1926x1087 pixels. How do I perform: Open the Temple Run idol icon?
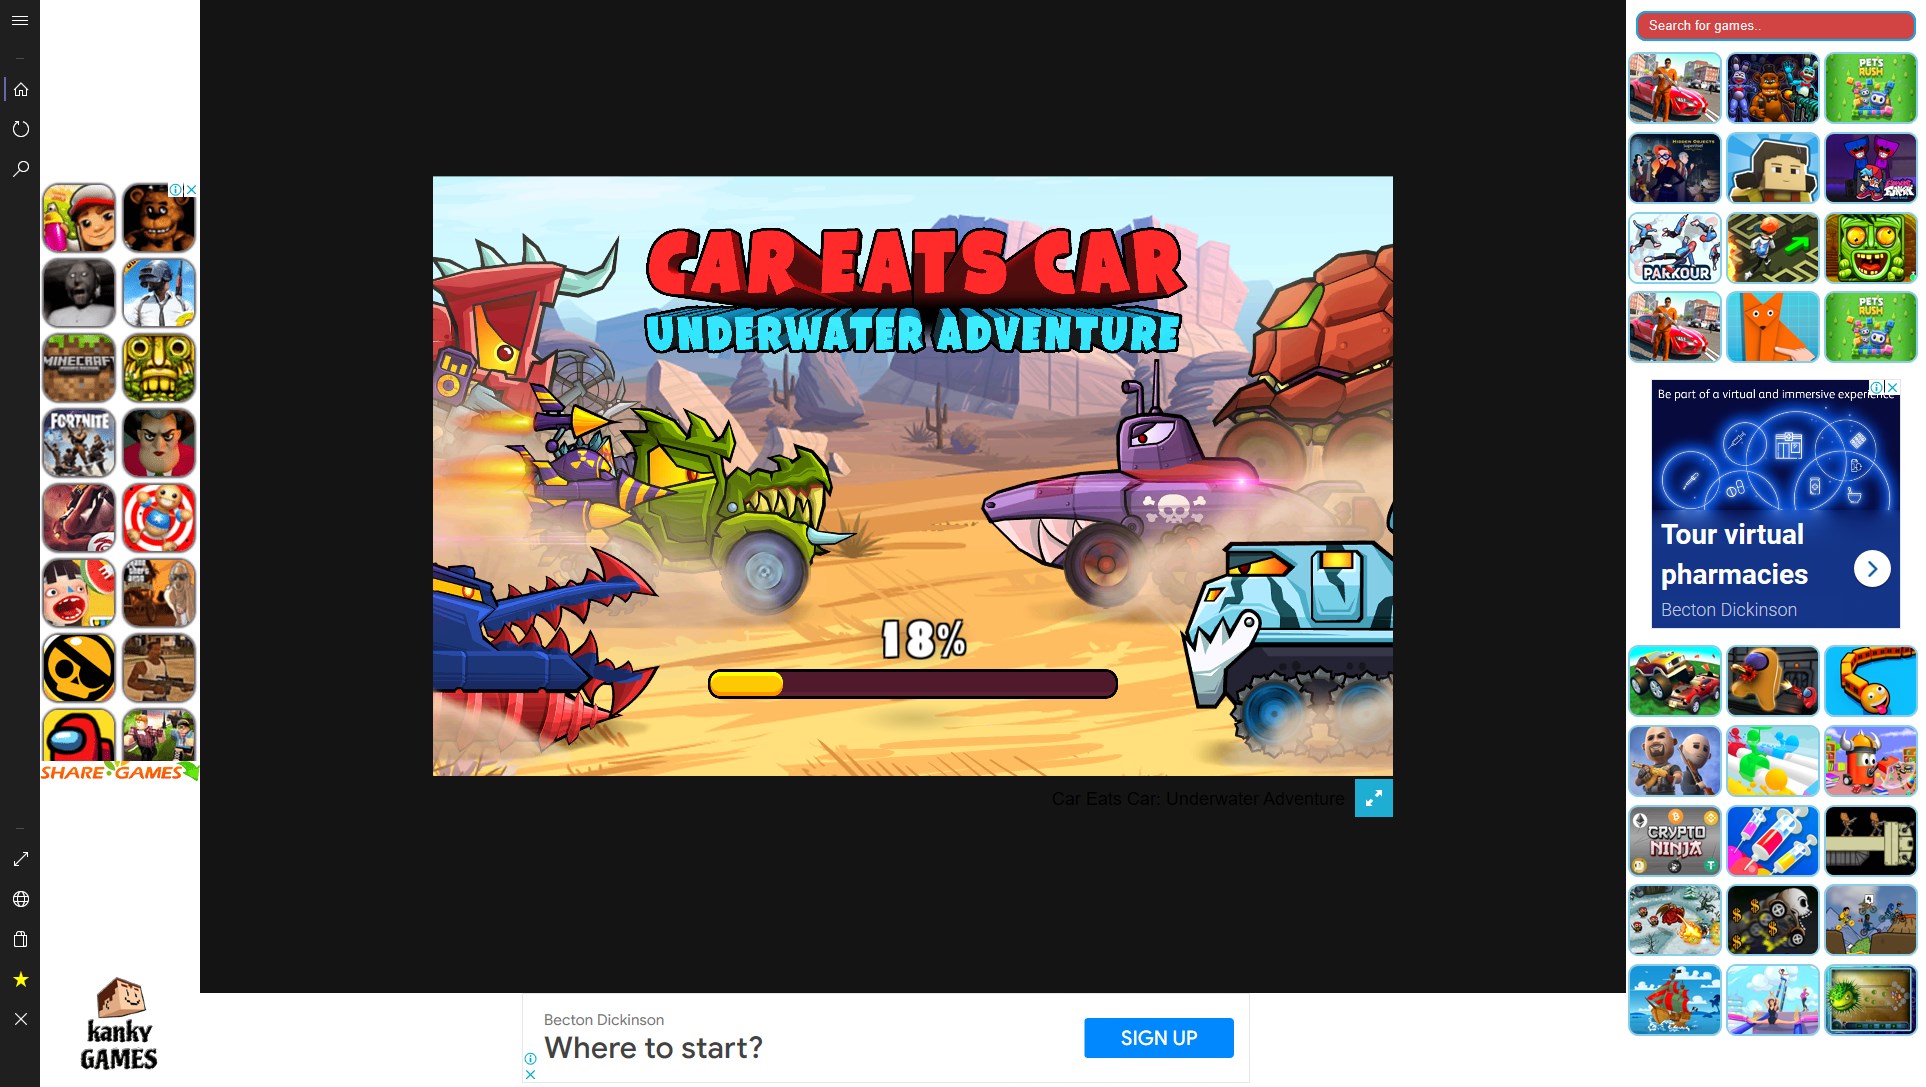tap(159, 368)
